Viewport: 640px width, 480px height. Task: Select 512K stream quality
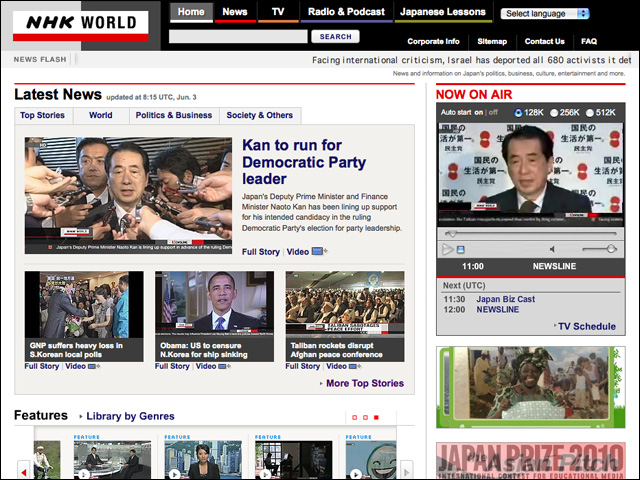(590, 113)
